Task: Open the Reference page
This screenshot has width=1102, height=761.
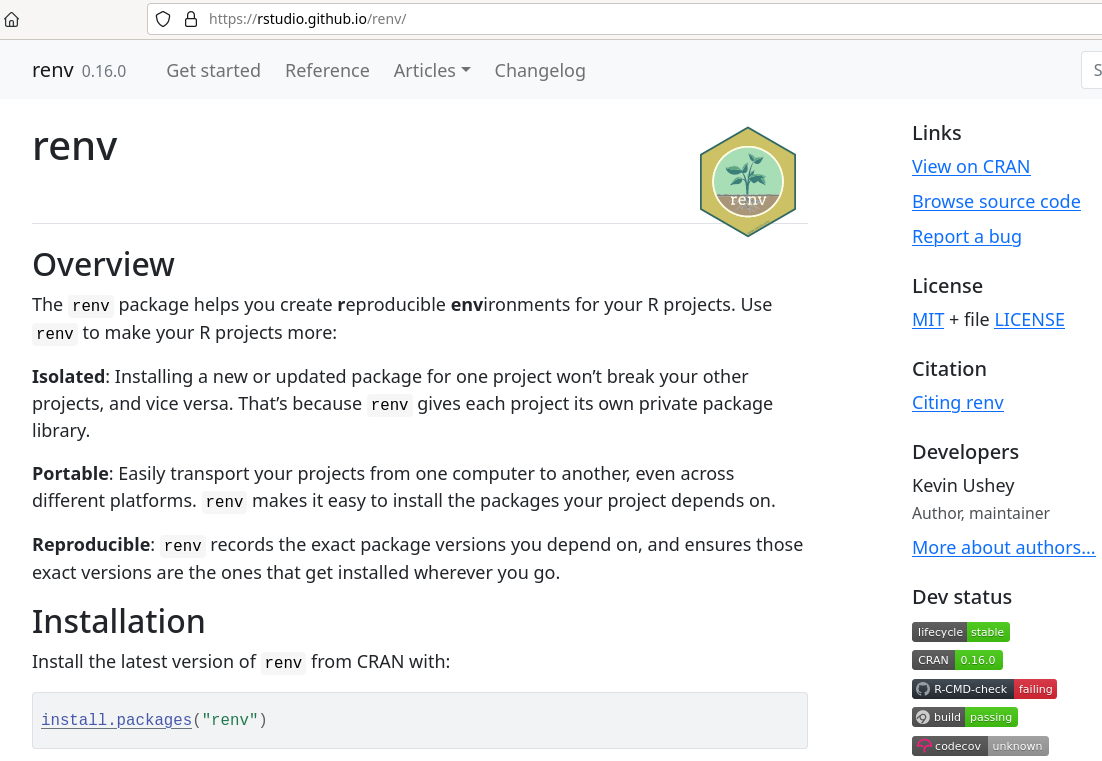Action: [x=327, y=70]
